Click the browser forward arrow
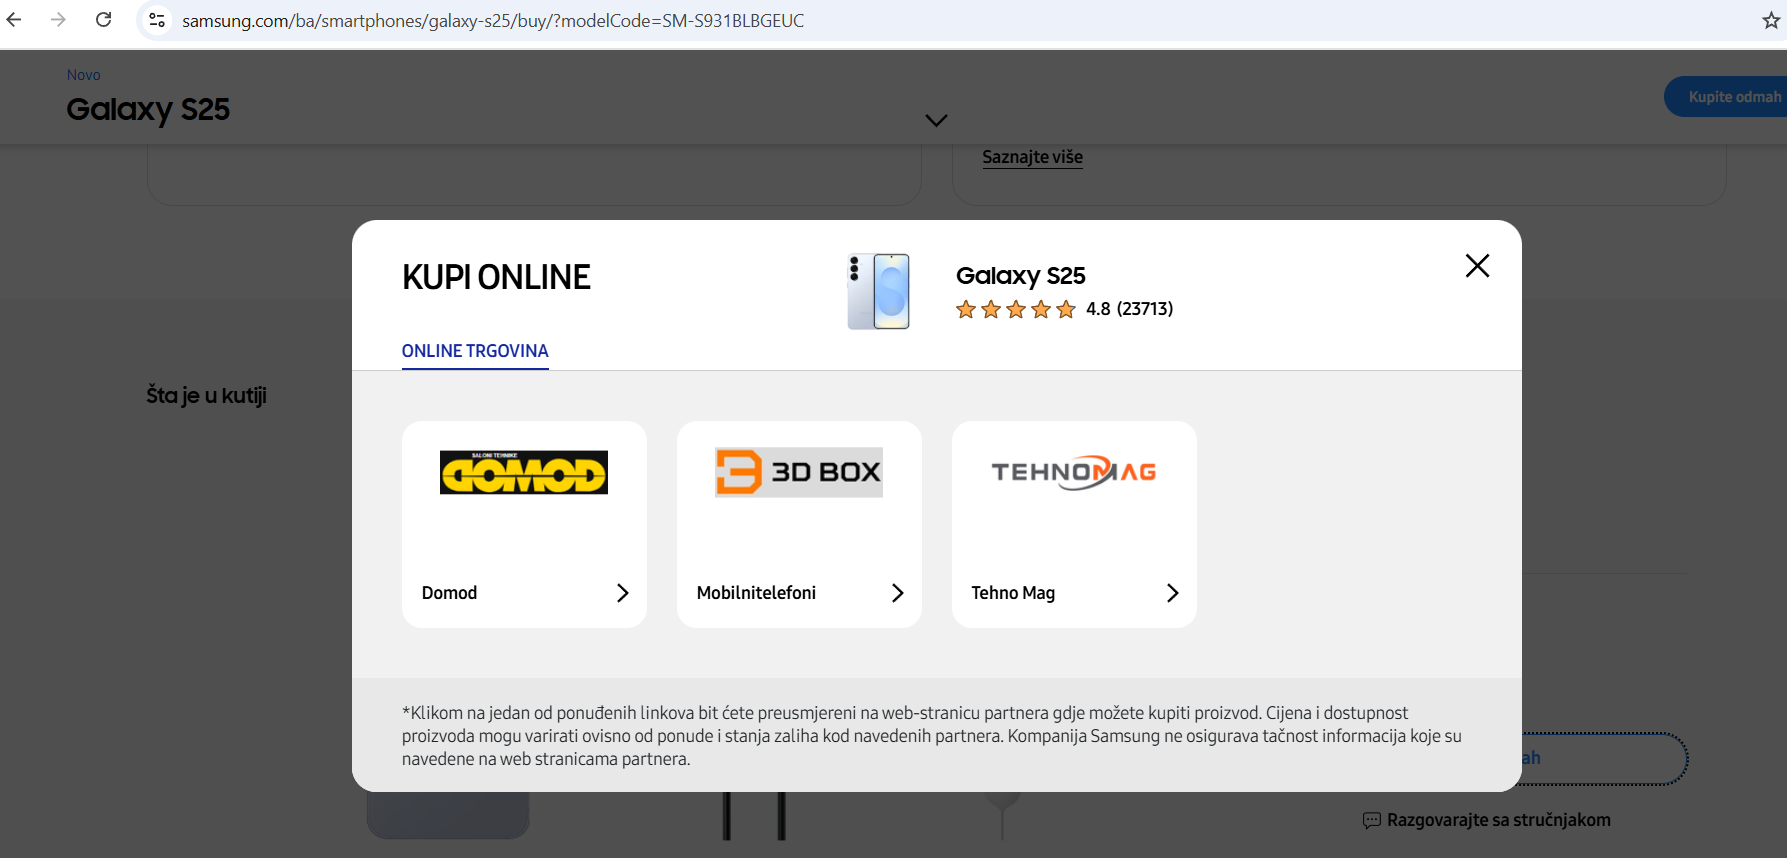The image size is (1787, 858). (x=58, y=20)
